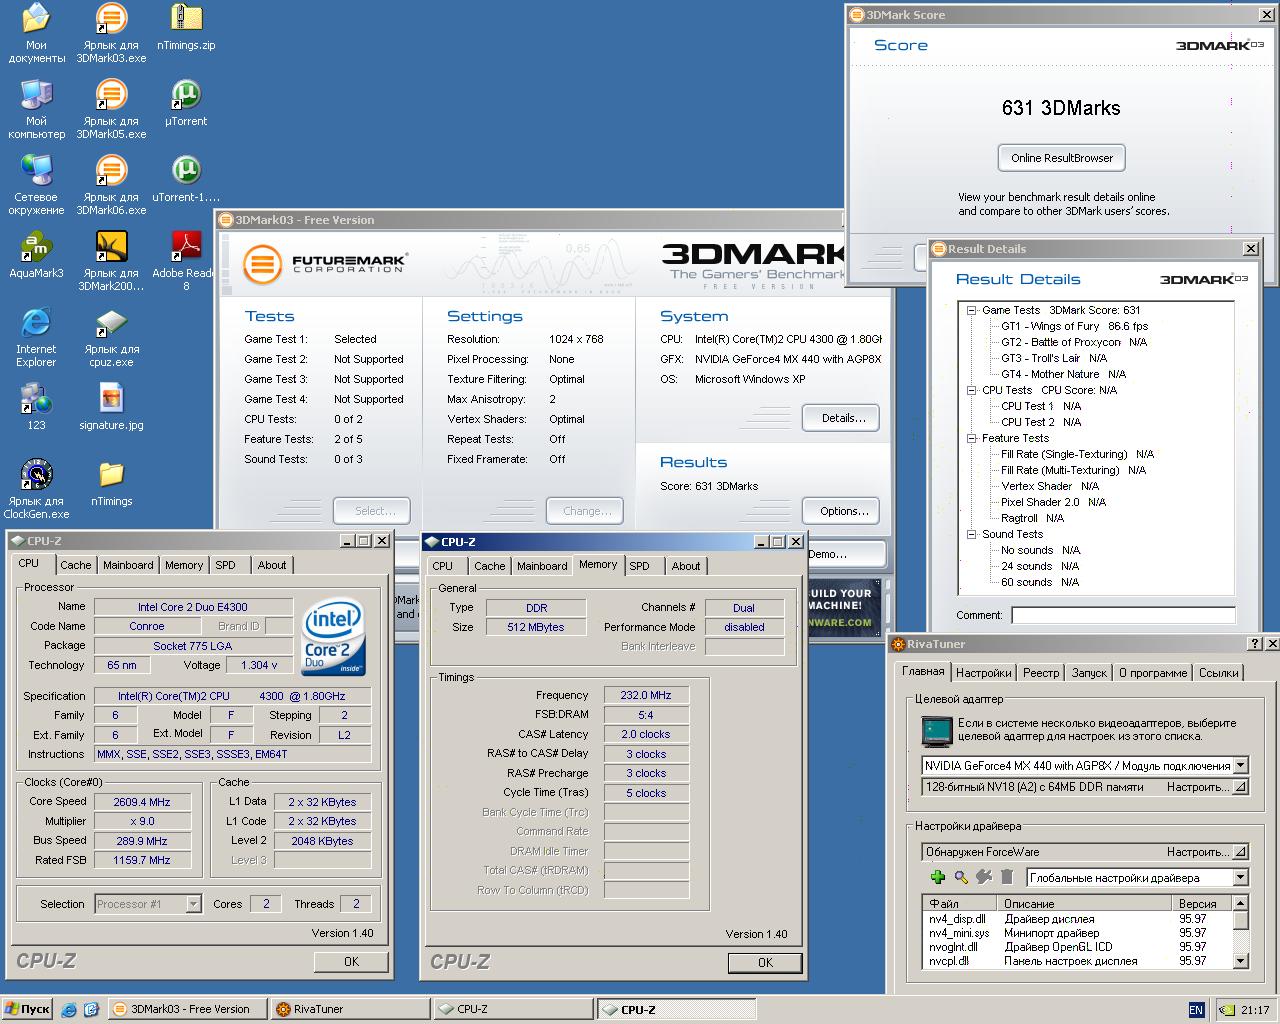Click Internet Explorer quick launch icon in taskbar

[68, 1010]
